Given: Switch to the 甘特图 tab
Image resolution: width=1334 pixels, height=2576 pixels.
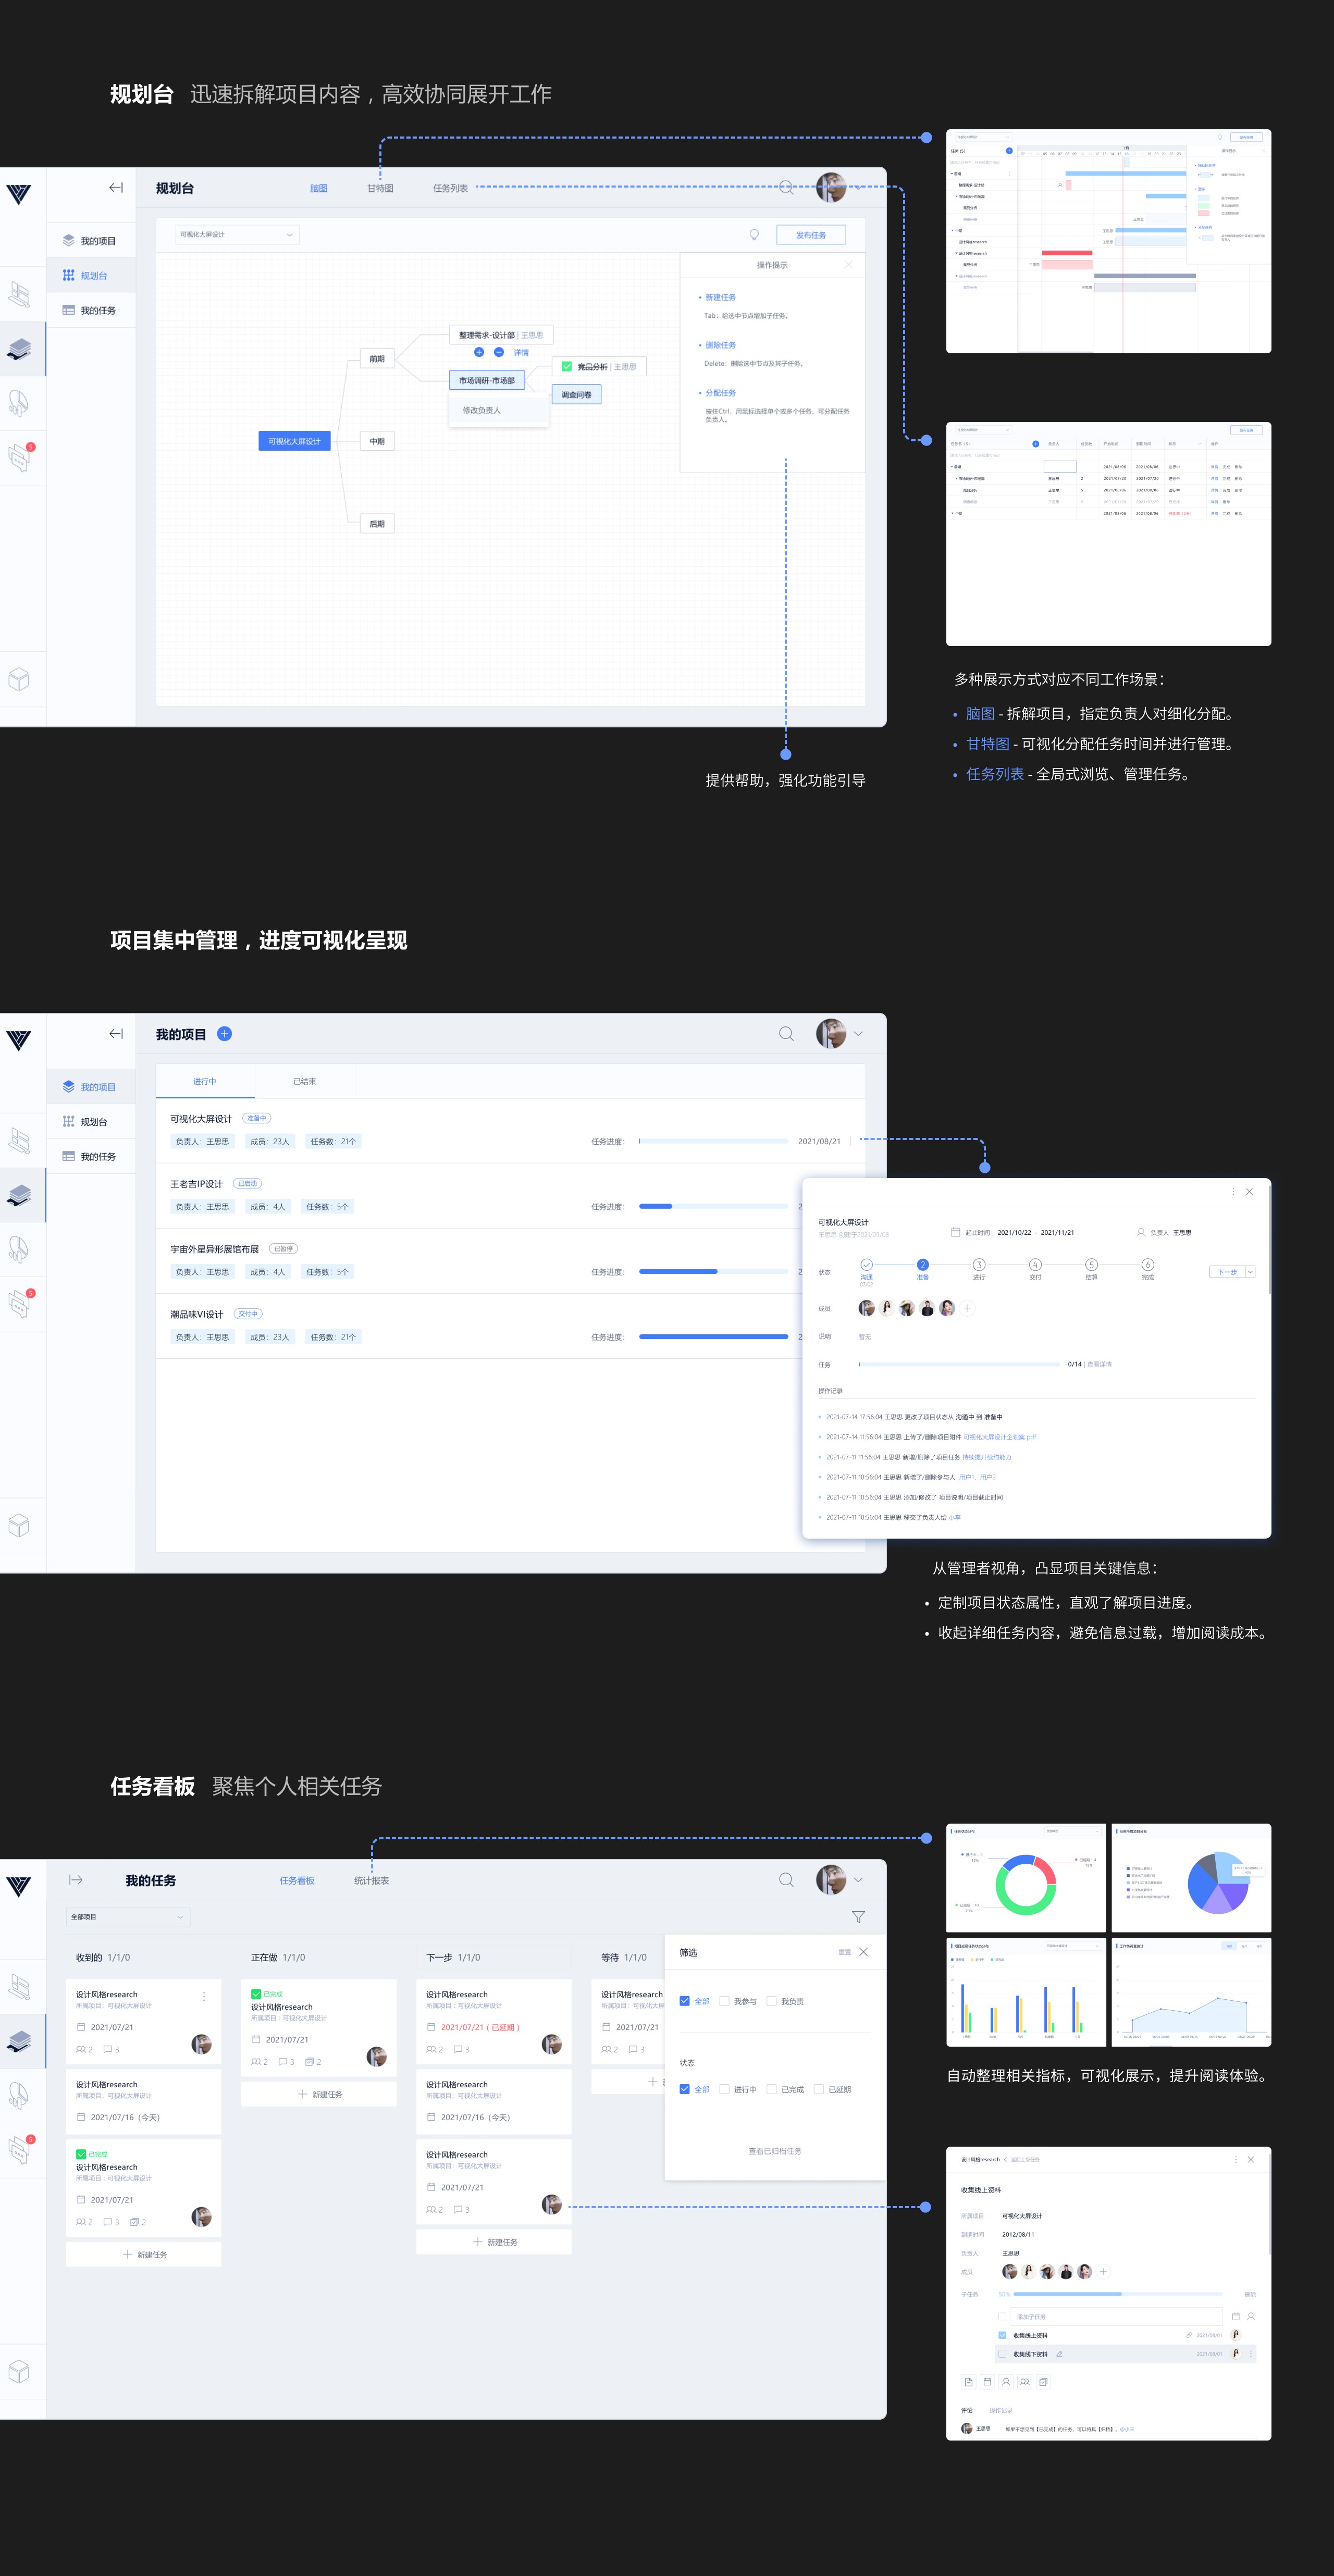Looking at the screenshot, I should [x=380, y=188].
